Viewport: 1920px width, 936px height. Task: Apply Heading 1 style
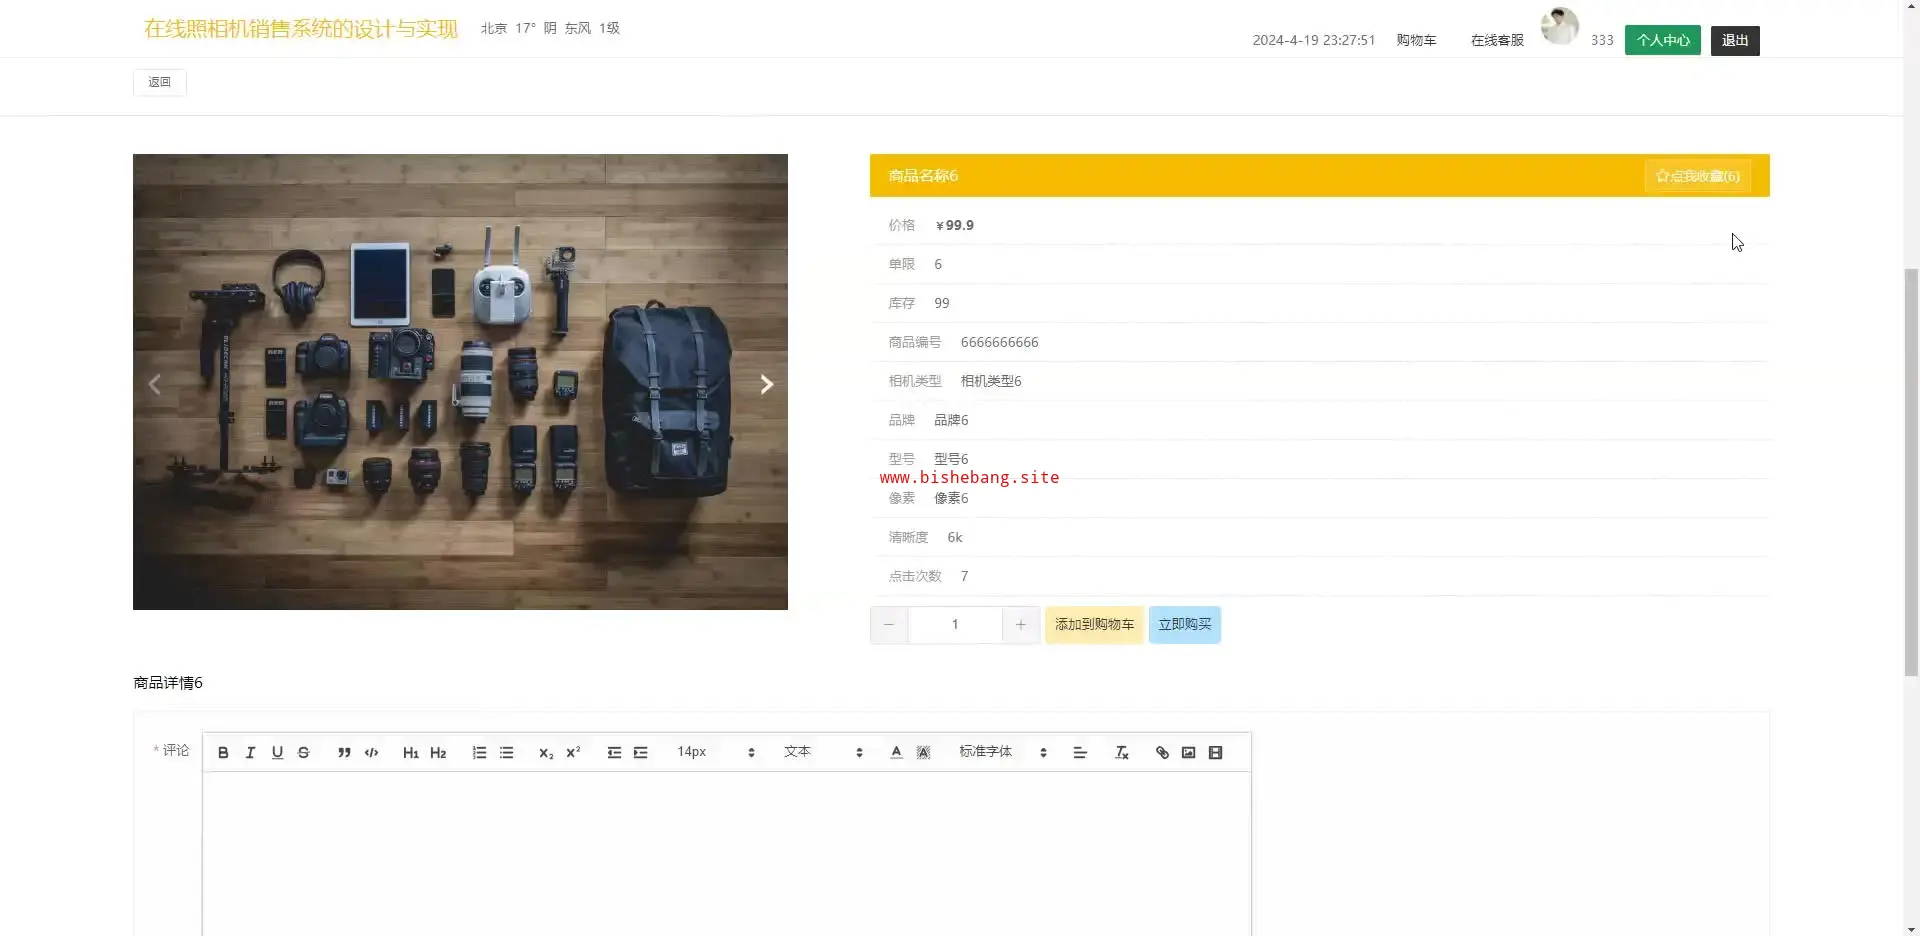tap(410, 753)
